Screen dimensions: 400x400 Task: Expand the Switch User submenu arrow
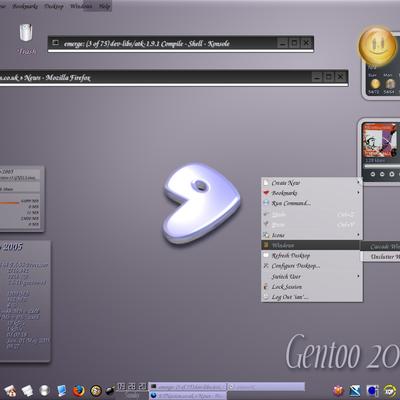(x=358, y=276)
